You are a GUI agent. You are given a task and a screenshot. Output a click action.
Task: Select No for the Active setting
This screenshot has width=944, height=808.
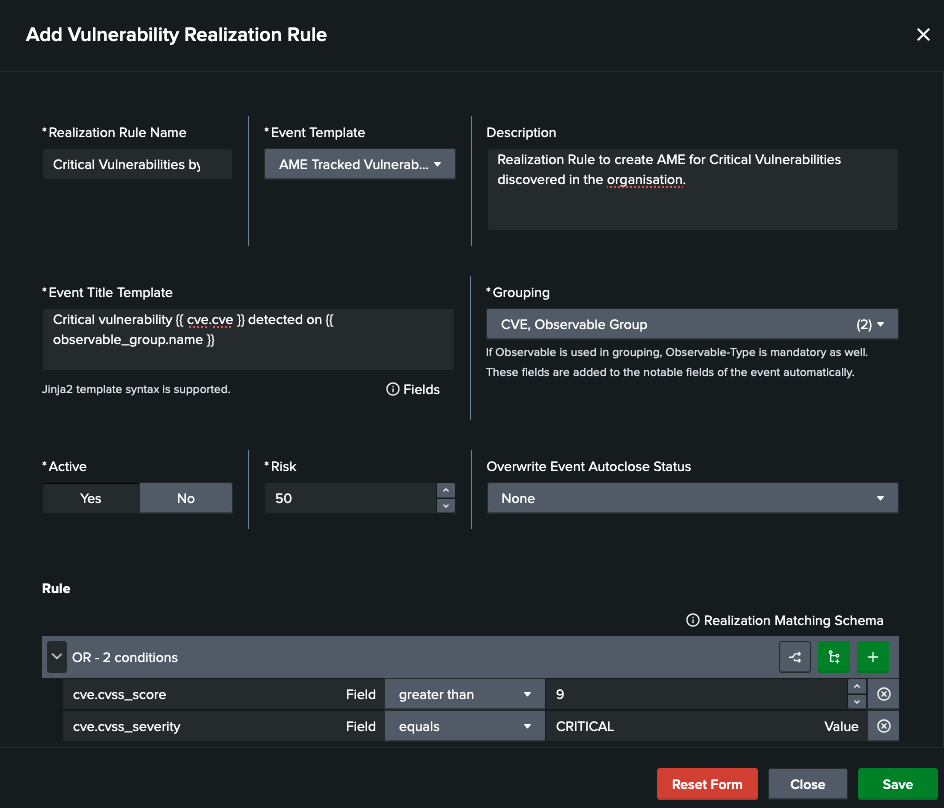coord(185,497)
